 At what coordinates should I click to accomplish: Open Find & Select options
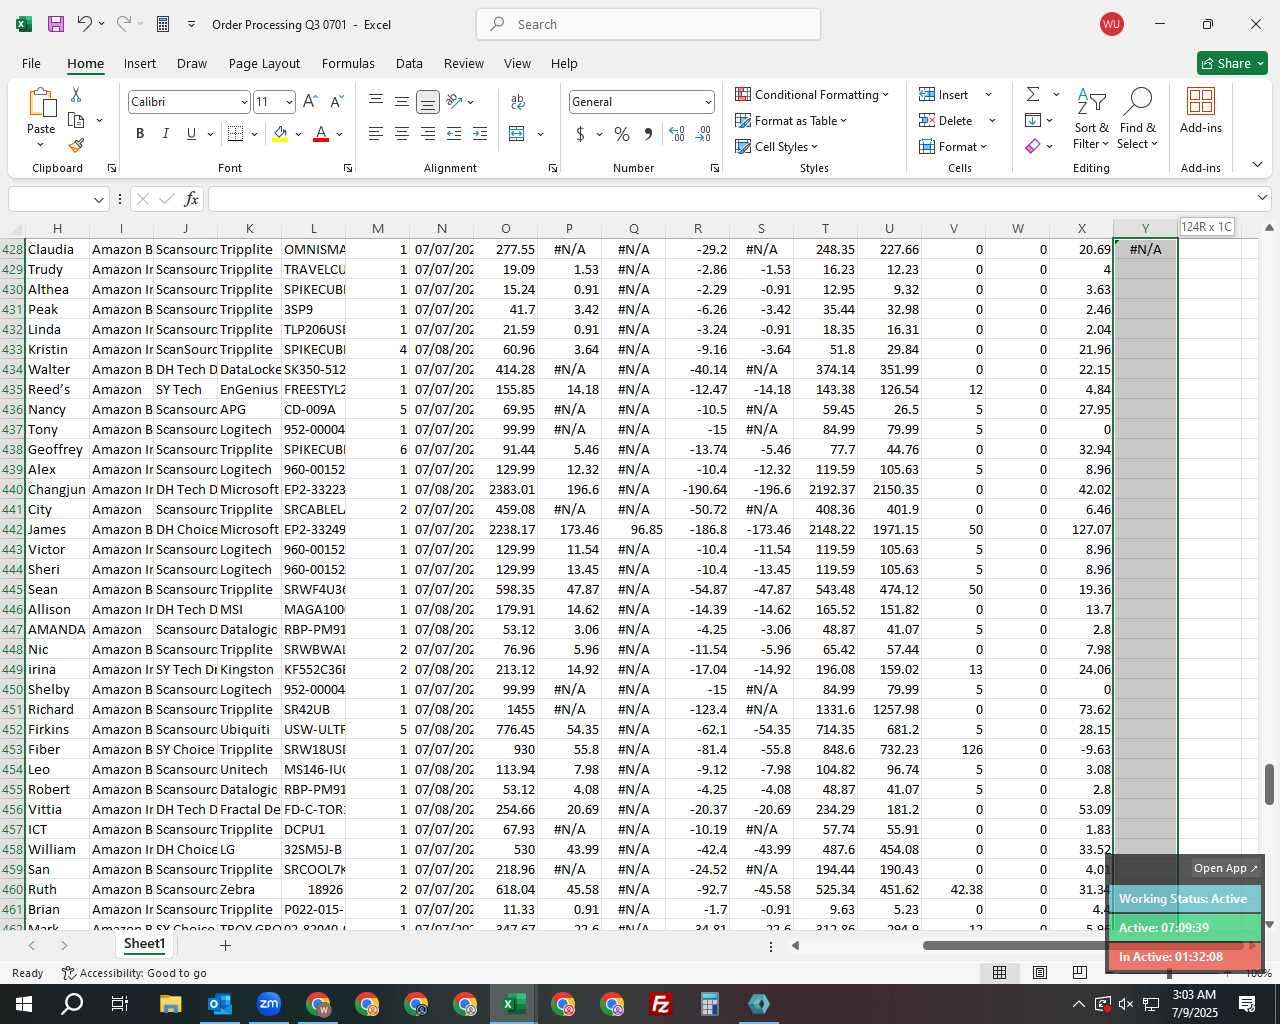[x=1138, y=118]
